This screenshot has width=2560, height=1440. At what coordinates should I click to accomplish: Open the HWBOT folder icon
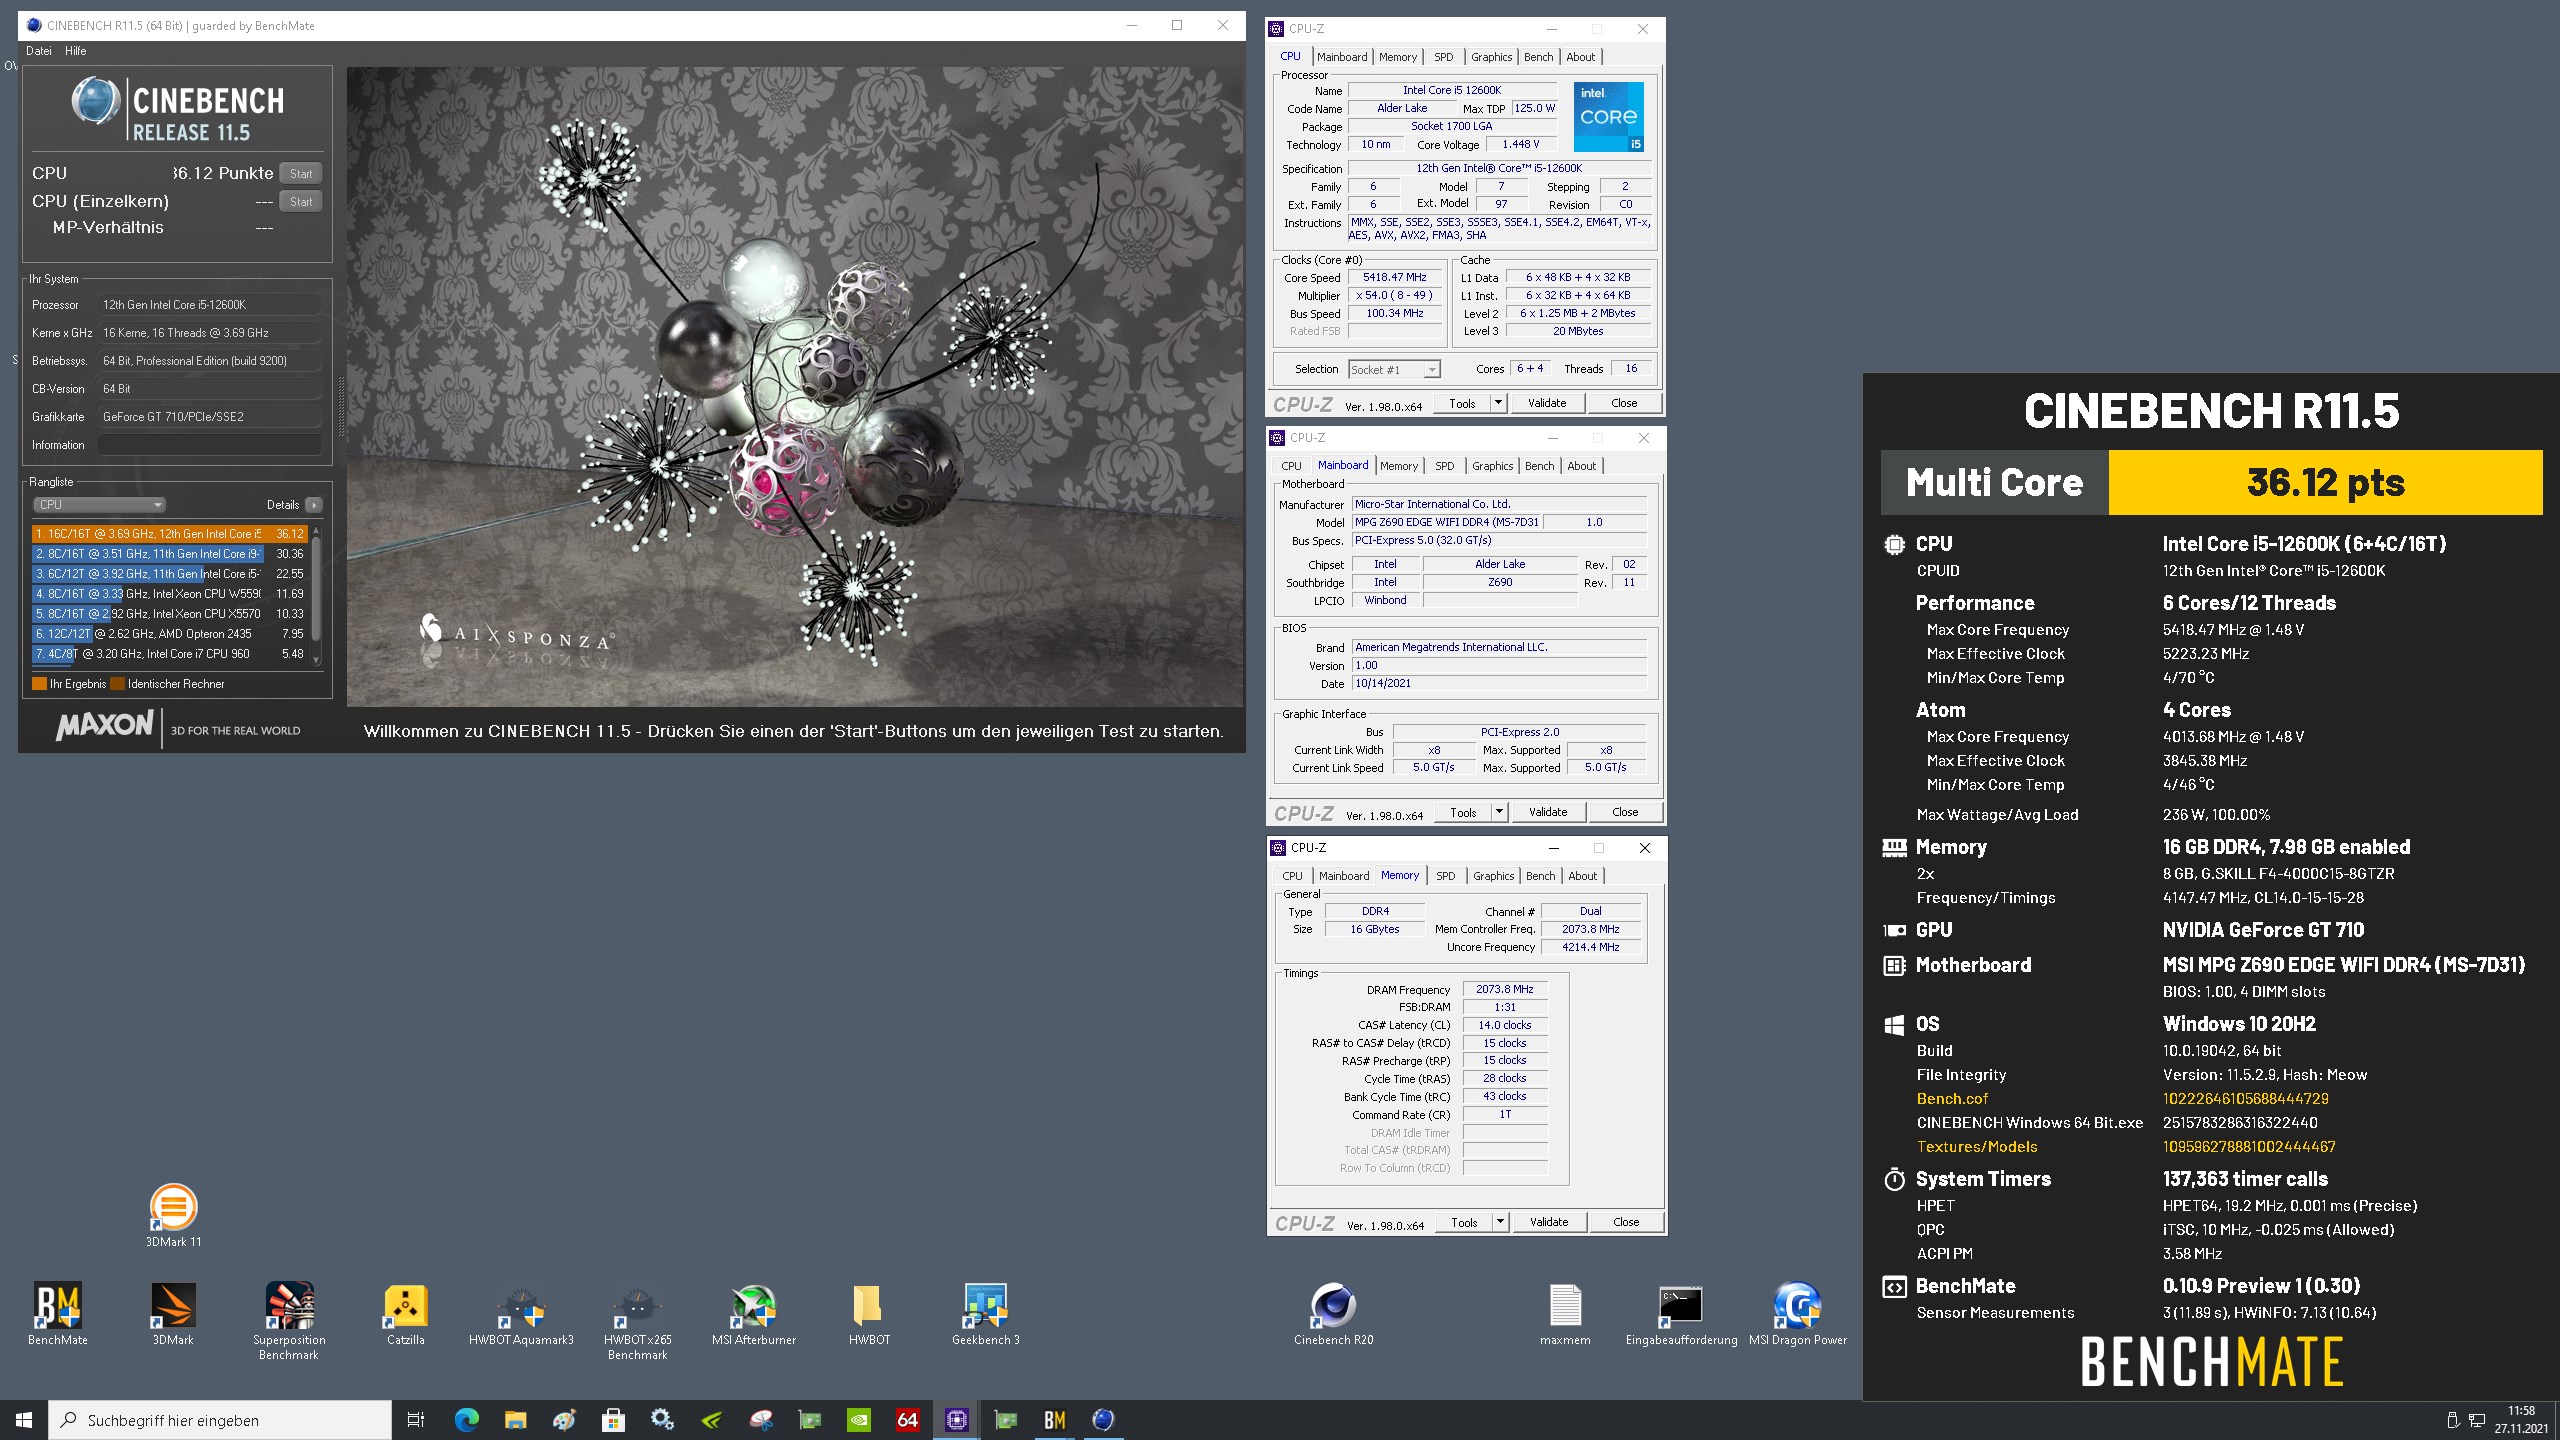pyautogui.click(x=869, y=1314)
